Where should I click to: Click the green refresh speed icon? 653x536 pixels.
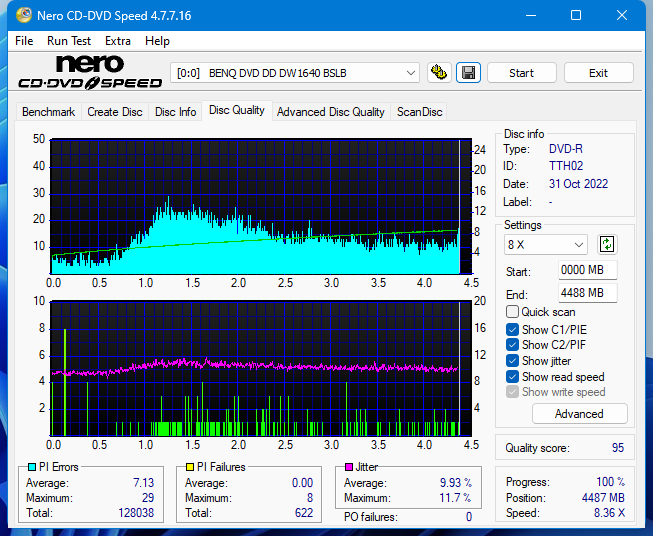click(x=607, y=244)
